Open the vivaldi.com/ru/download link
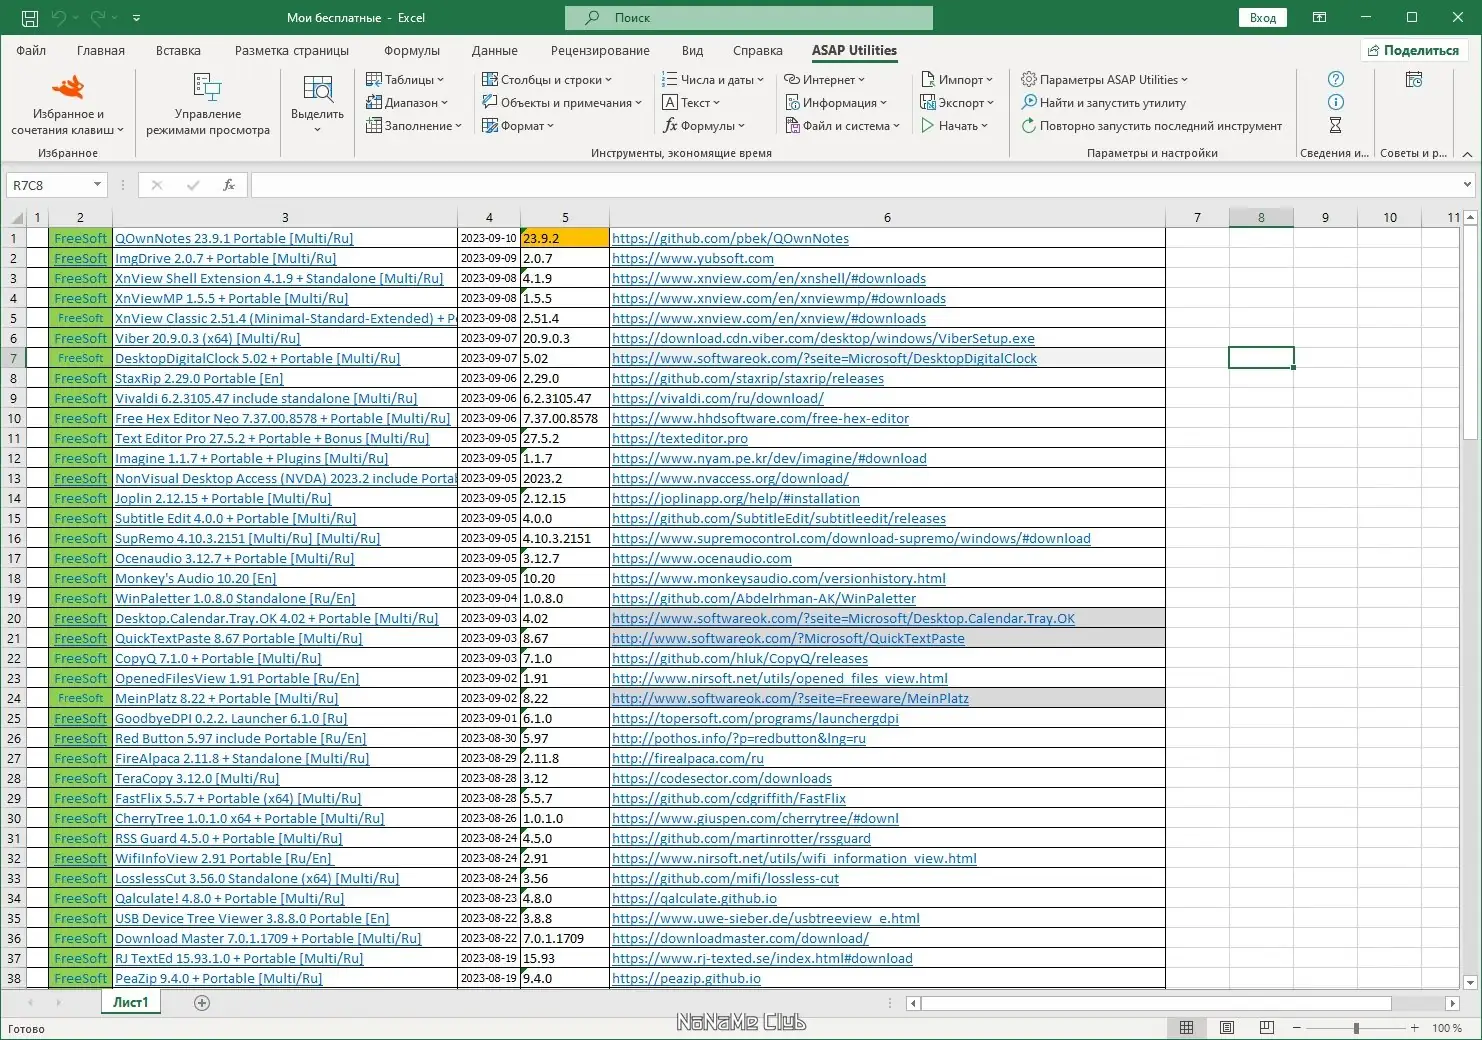Image resolution: width=1482 pixels, height=1040 pixels. pos(718,398)
